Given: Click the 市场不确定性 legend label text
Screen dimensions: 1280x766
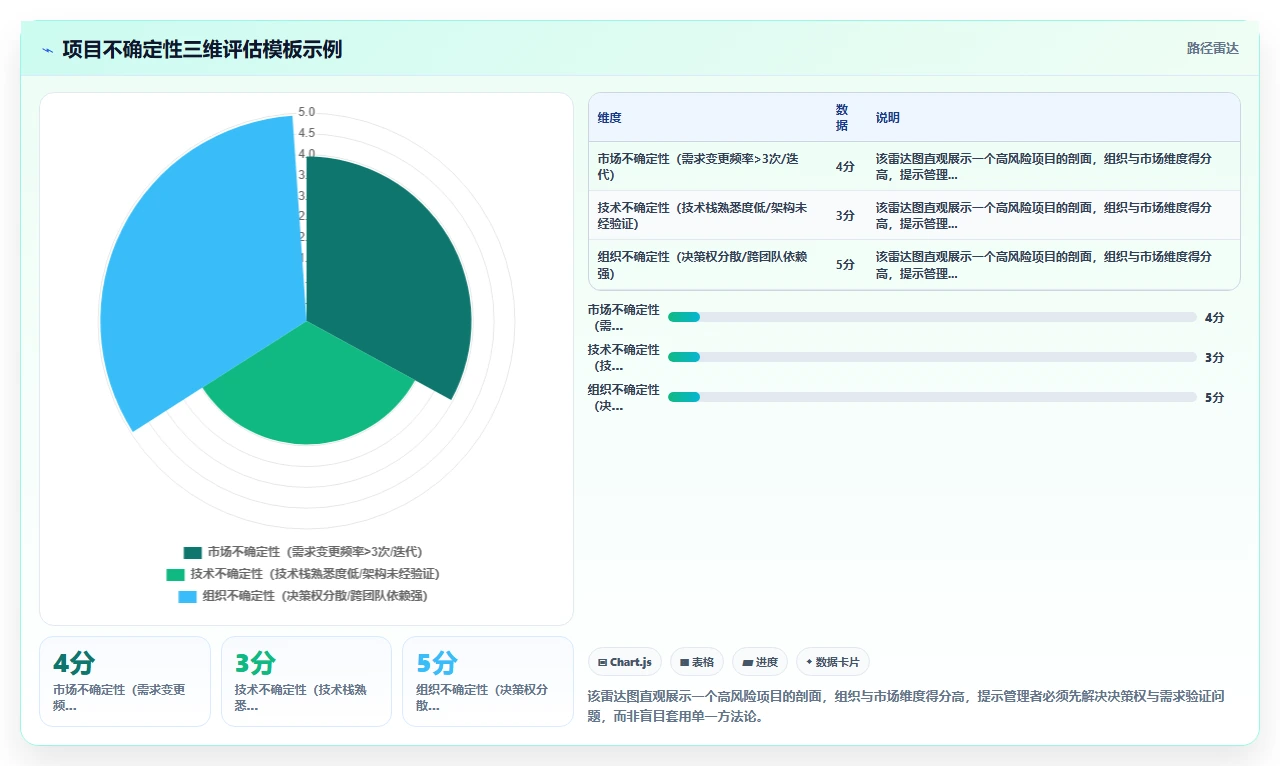Looking at the screenshot, I should 315,552.
